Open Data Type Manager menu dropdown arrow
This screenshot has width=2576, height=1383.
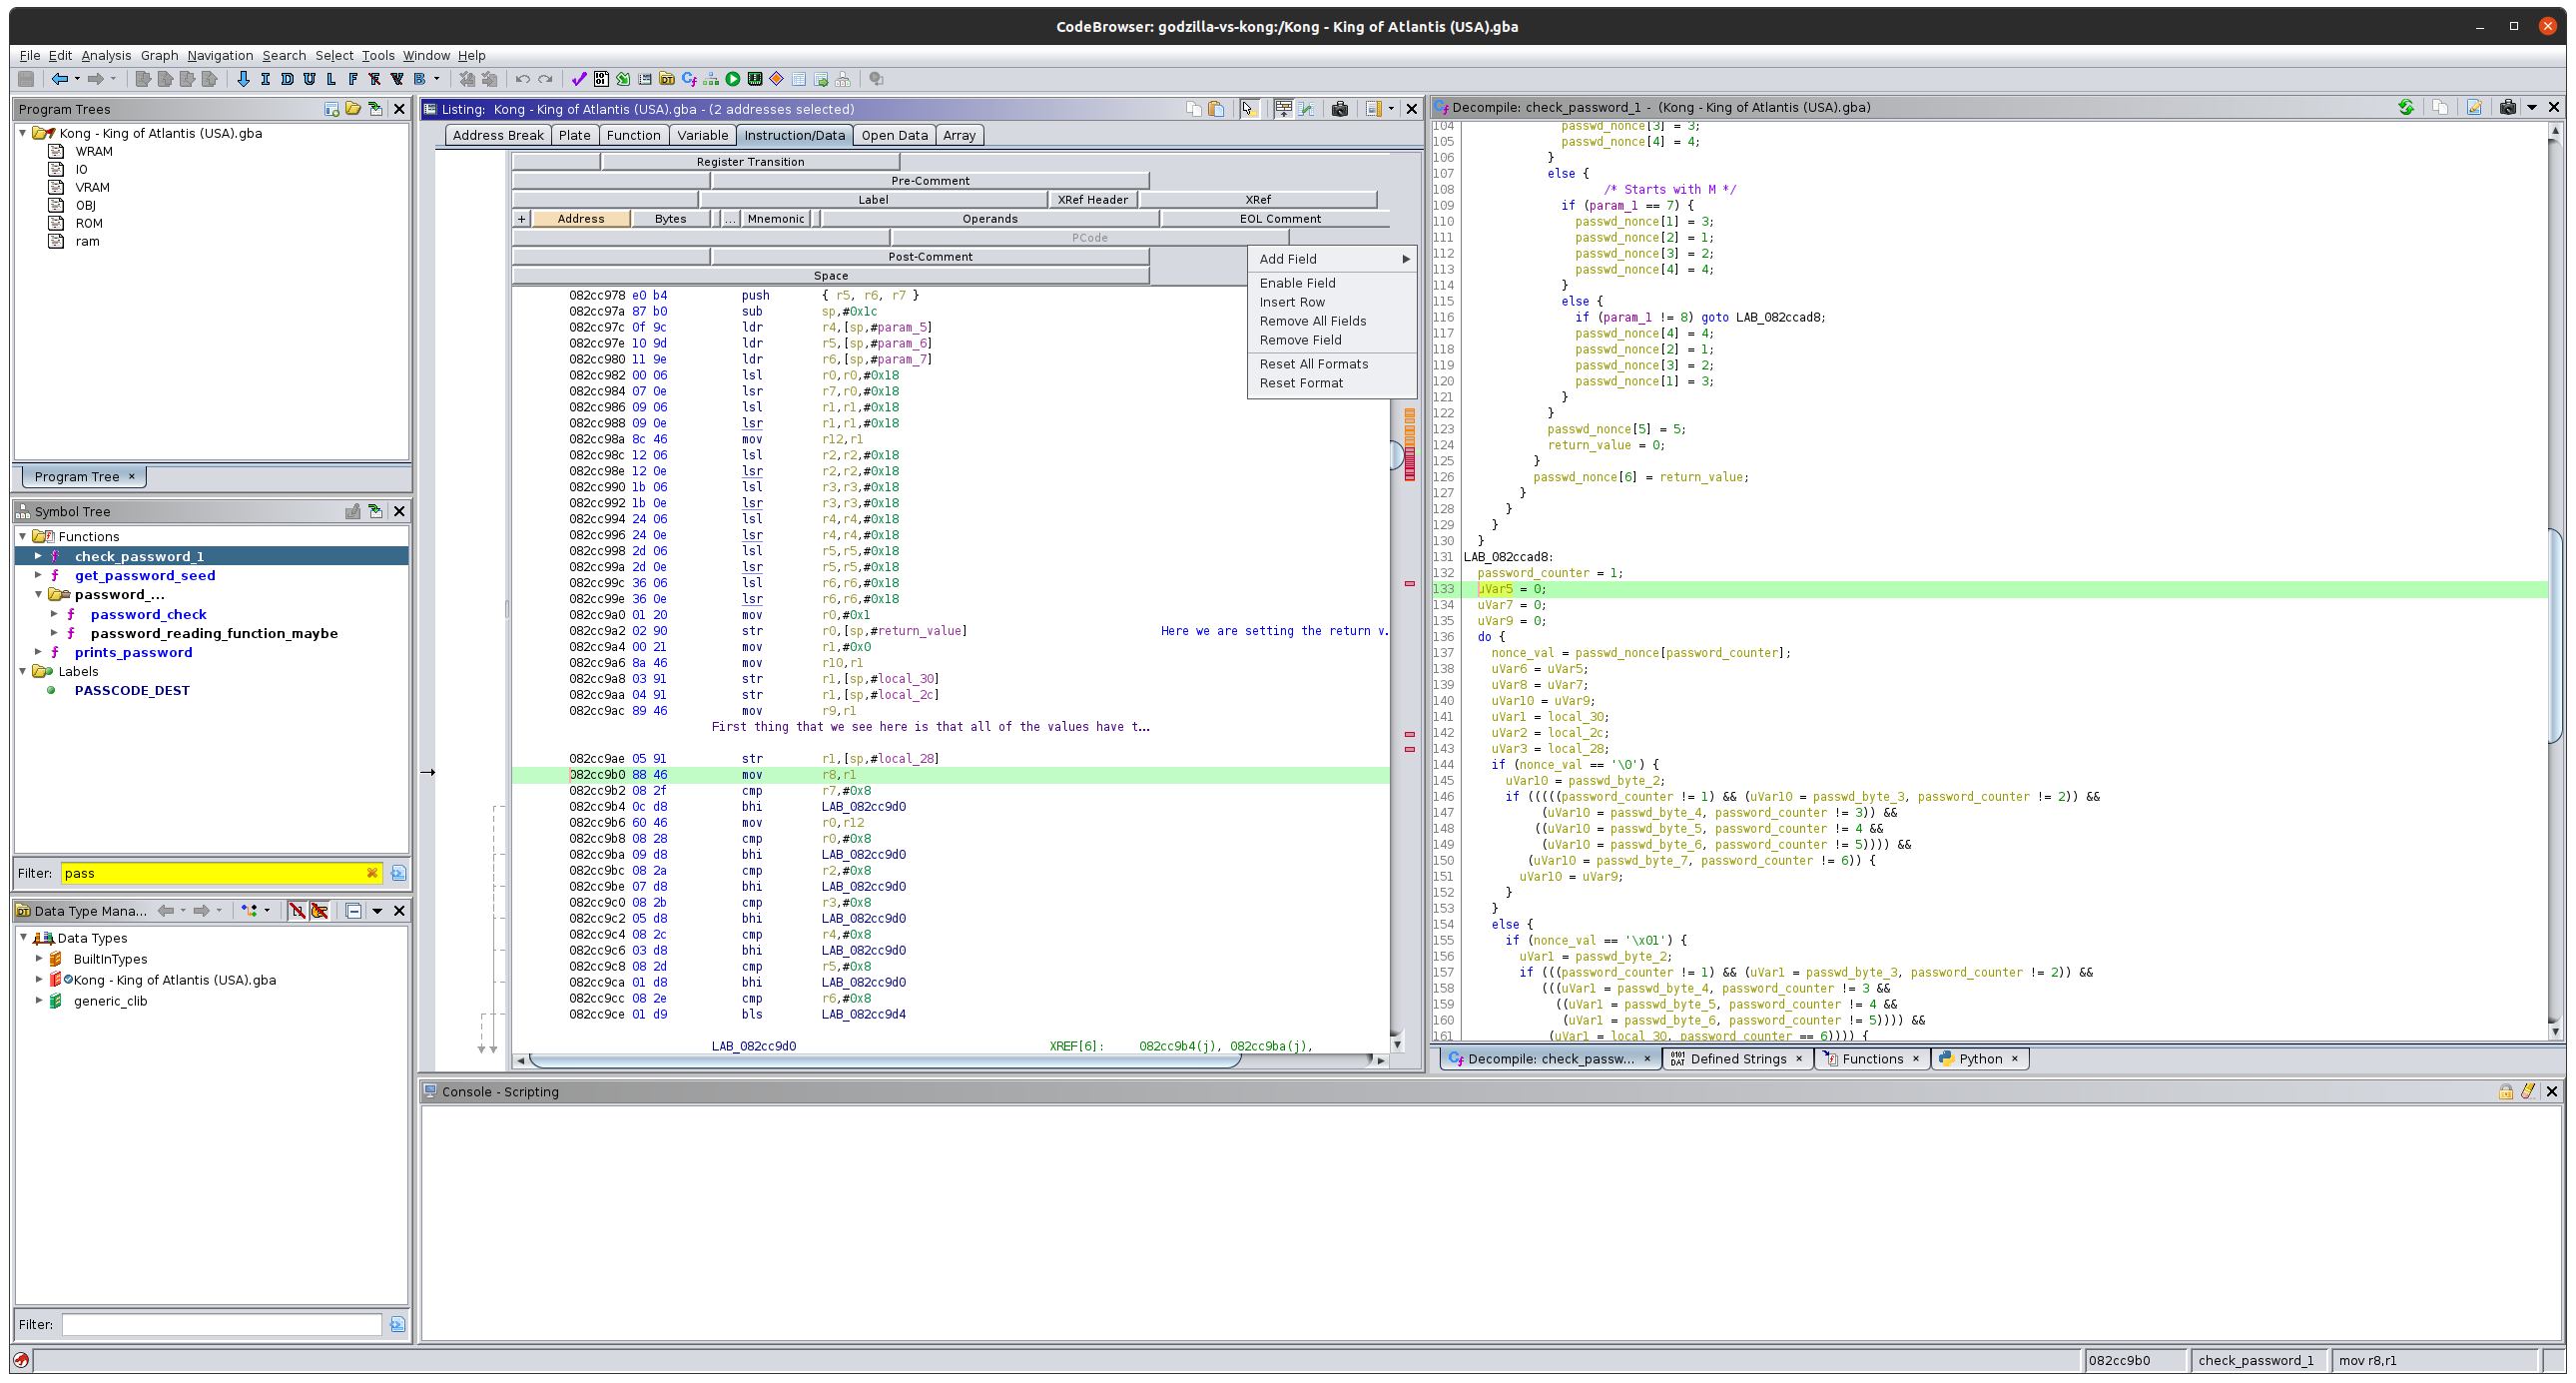pyautogui.click(x=377, y=911)
